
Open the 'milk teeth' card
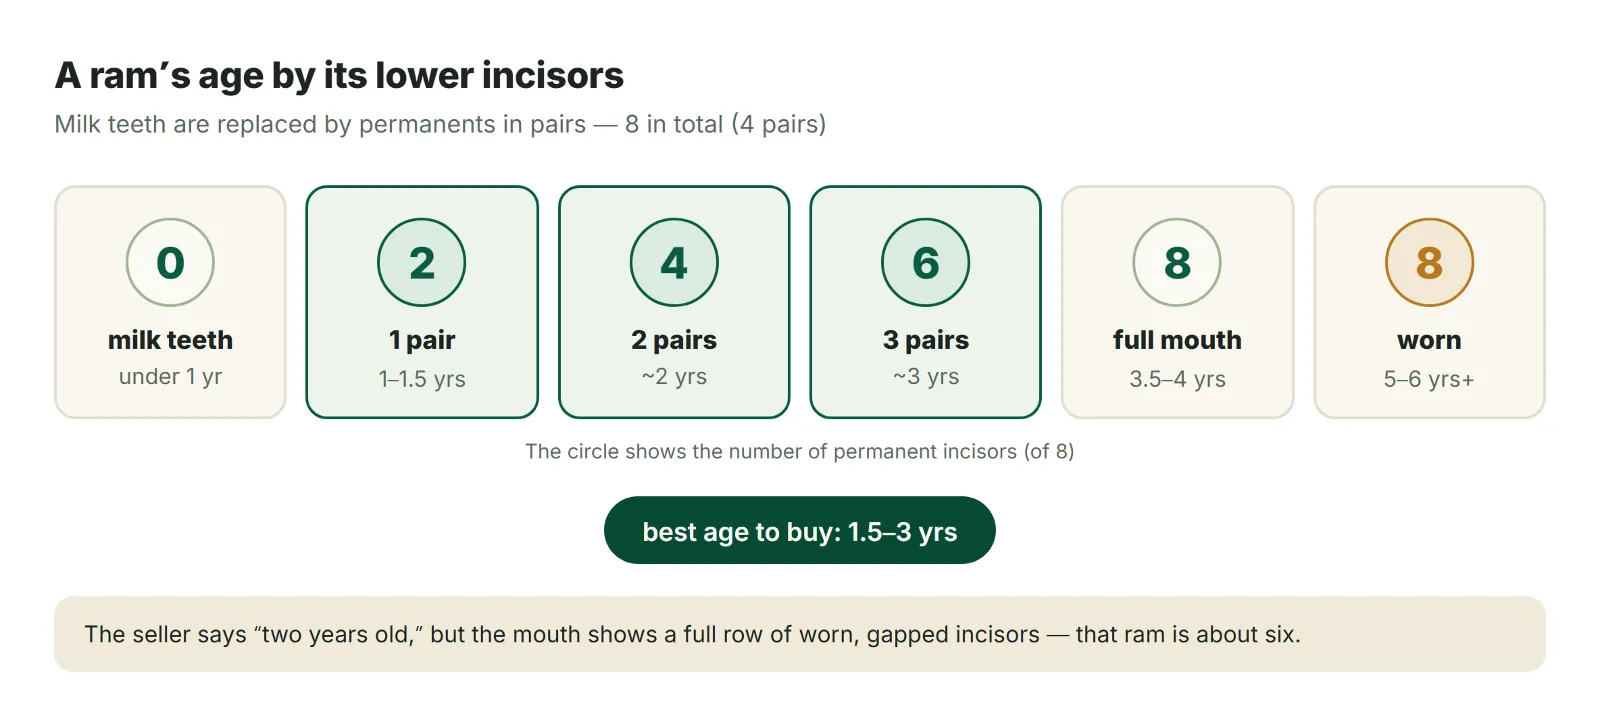[170, 302]
